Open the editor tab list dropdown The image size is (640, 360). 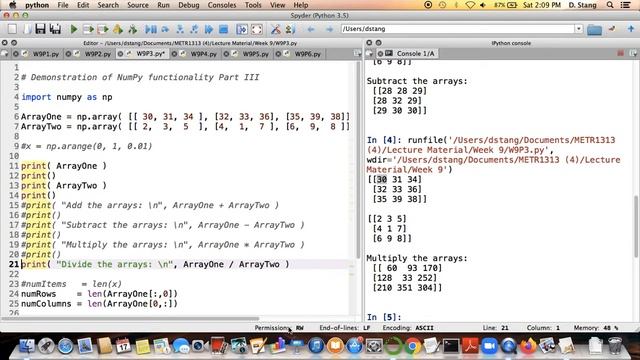click(4, 53)
